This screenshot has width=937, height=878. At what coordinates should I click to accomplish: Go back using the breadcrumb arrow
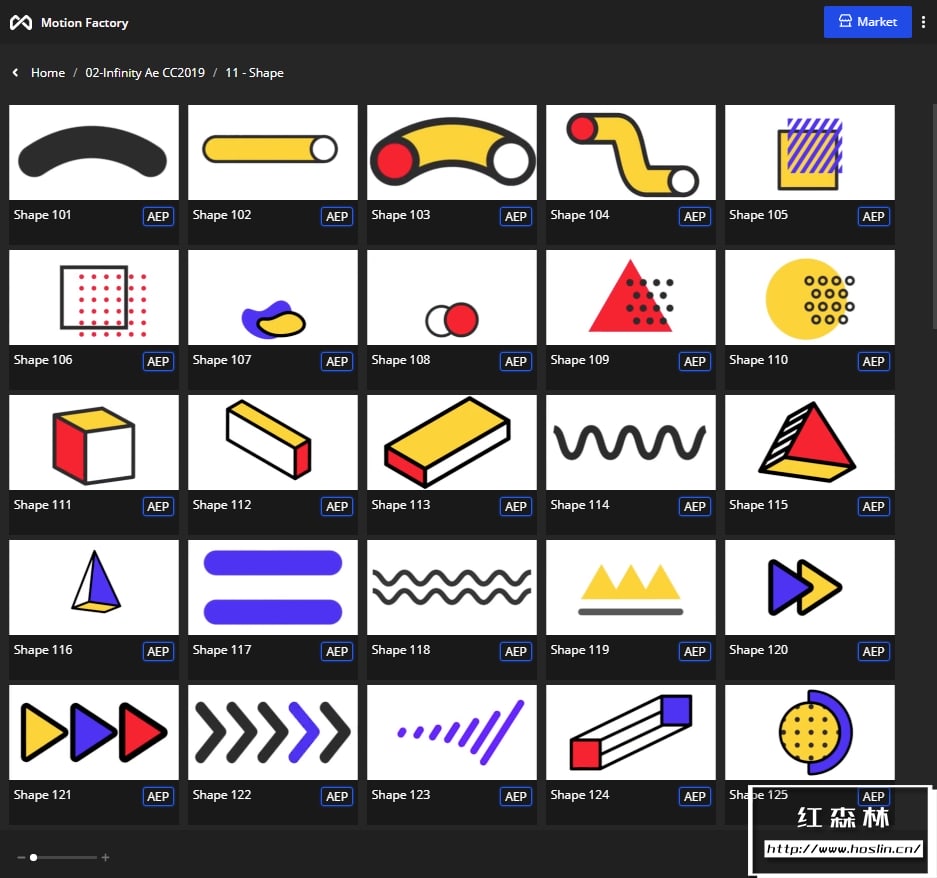(16, 73)
